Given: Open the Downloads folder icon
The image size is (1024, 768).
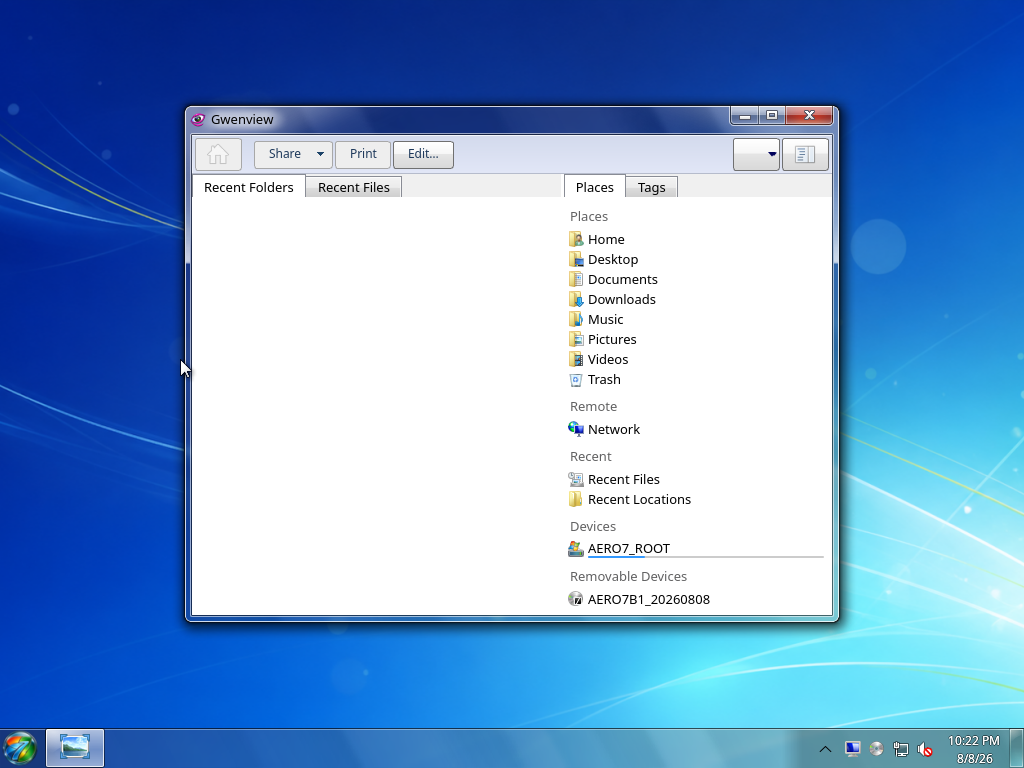Looking at the screenshot, I should coord(576,299).
